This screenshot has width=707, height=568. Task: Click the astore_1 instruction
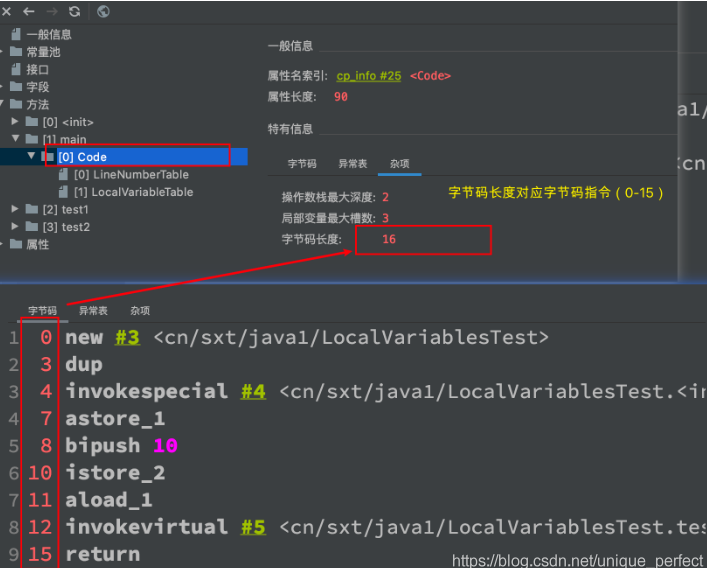pyautogui.click(x=115, y=419)
